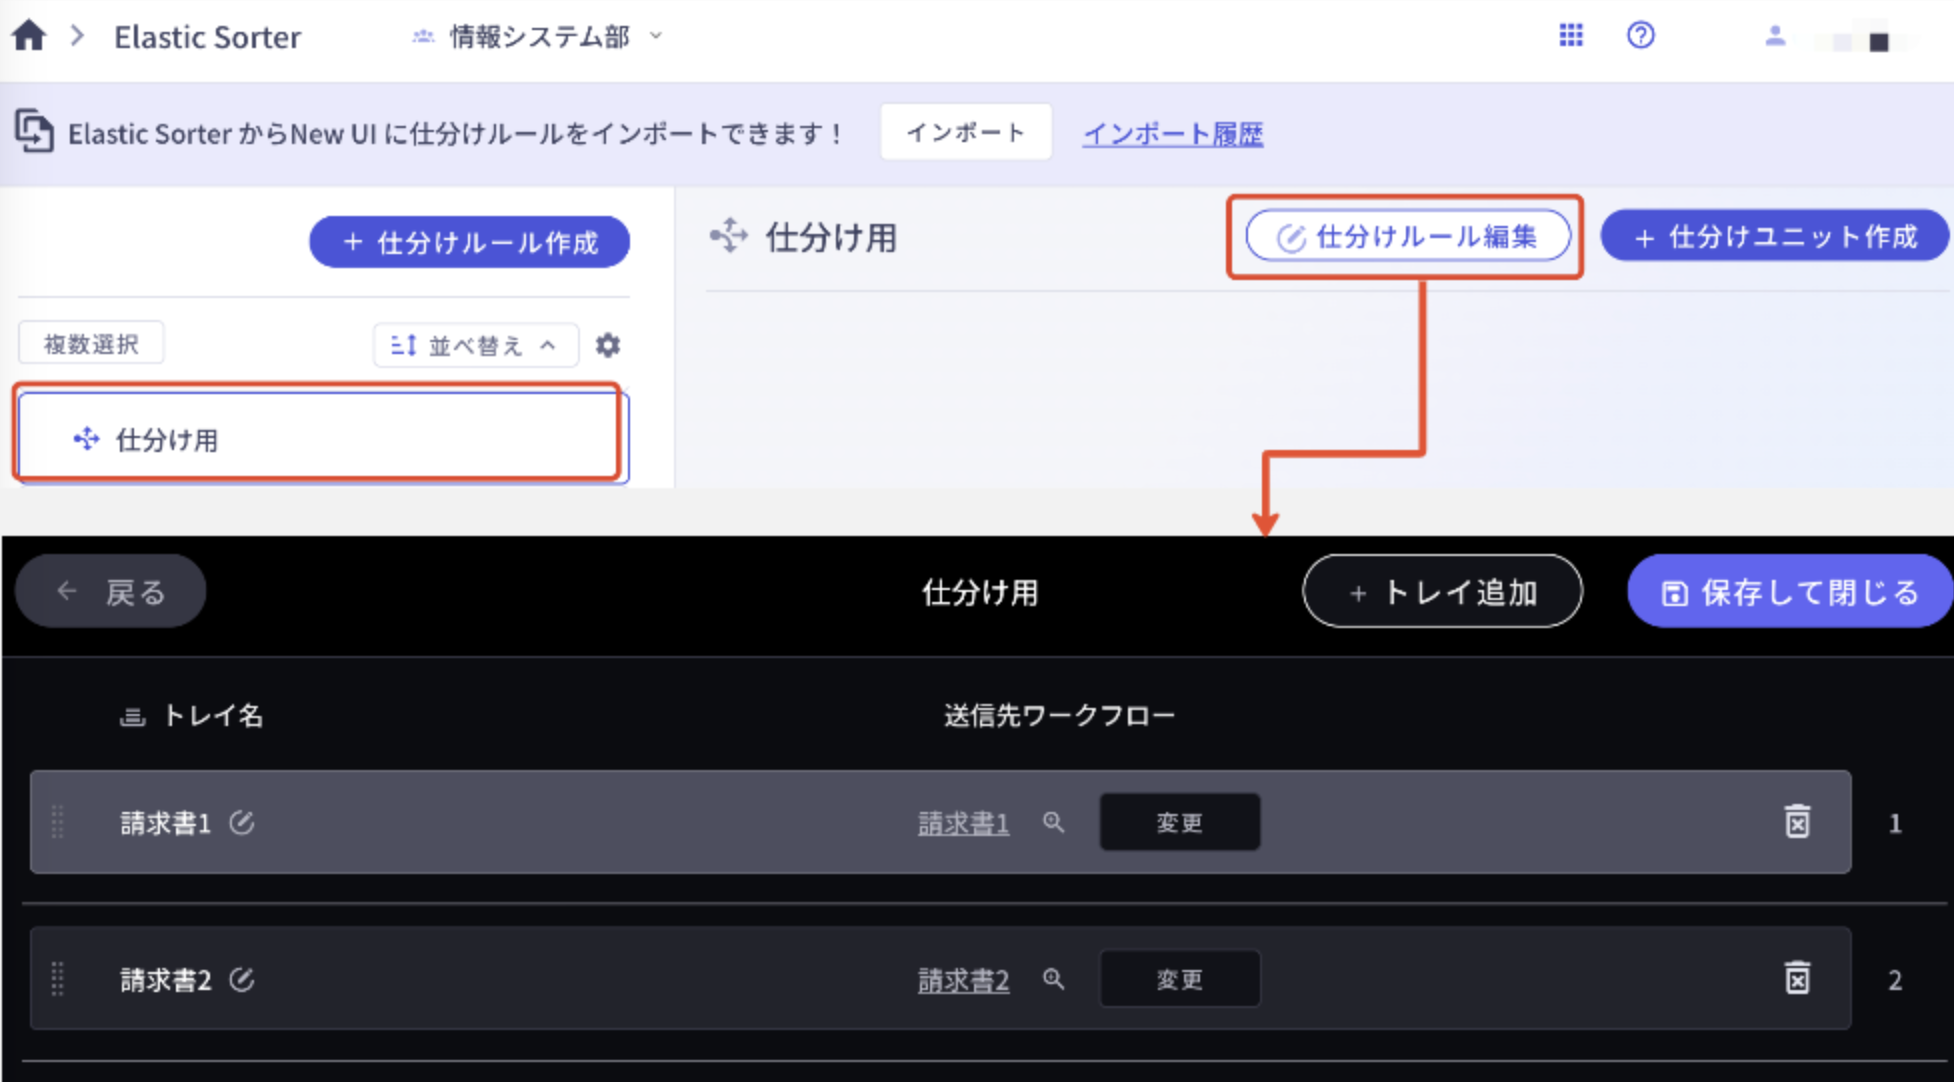Image resolution: width=1954 pixels, height=1082 pixels.
Task: Open the user account icon
Action: pyautogui.click(x=1775, y=36)
